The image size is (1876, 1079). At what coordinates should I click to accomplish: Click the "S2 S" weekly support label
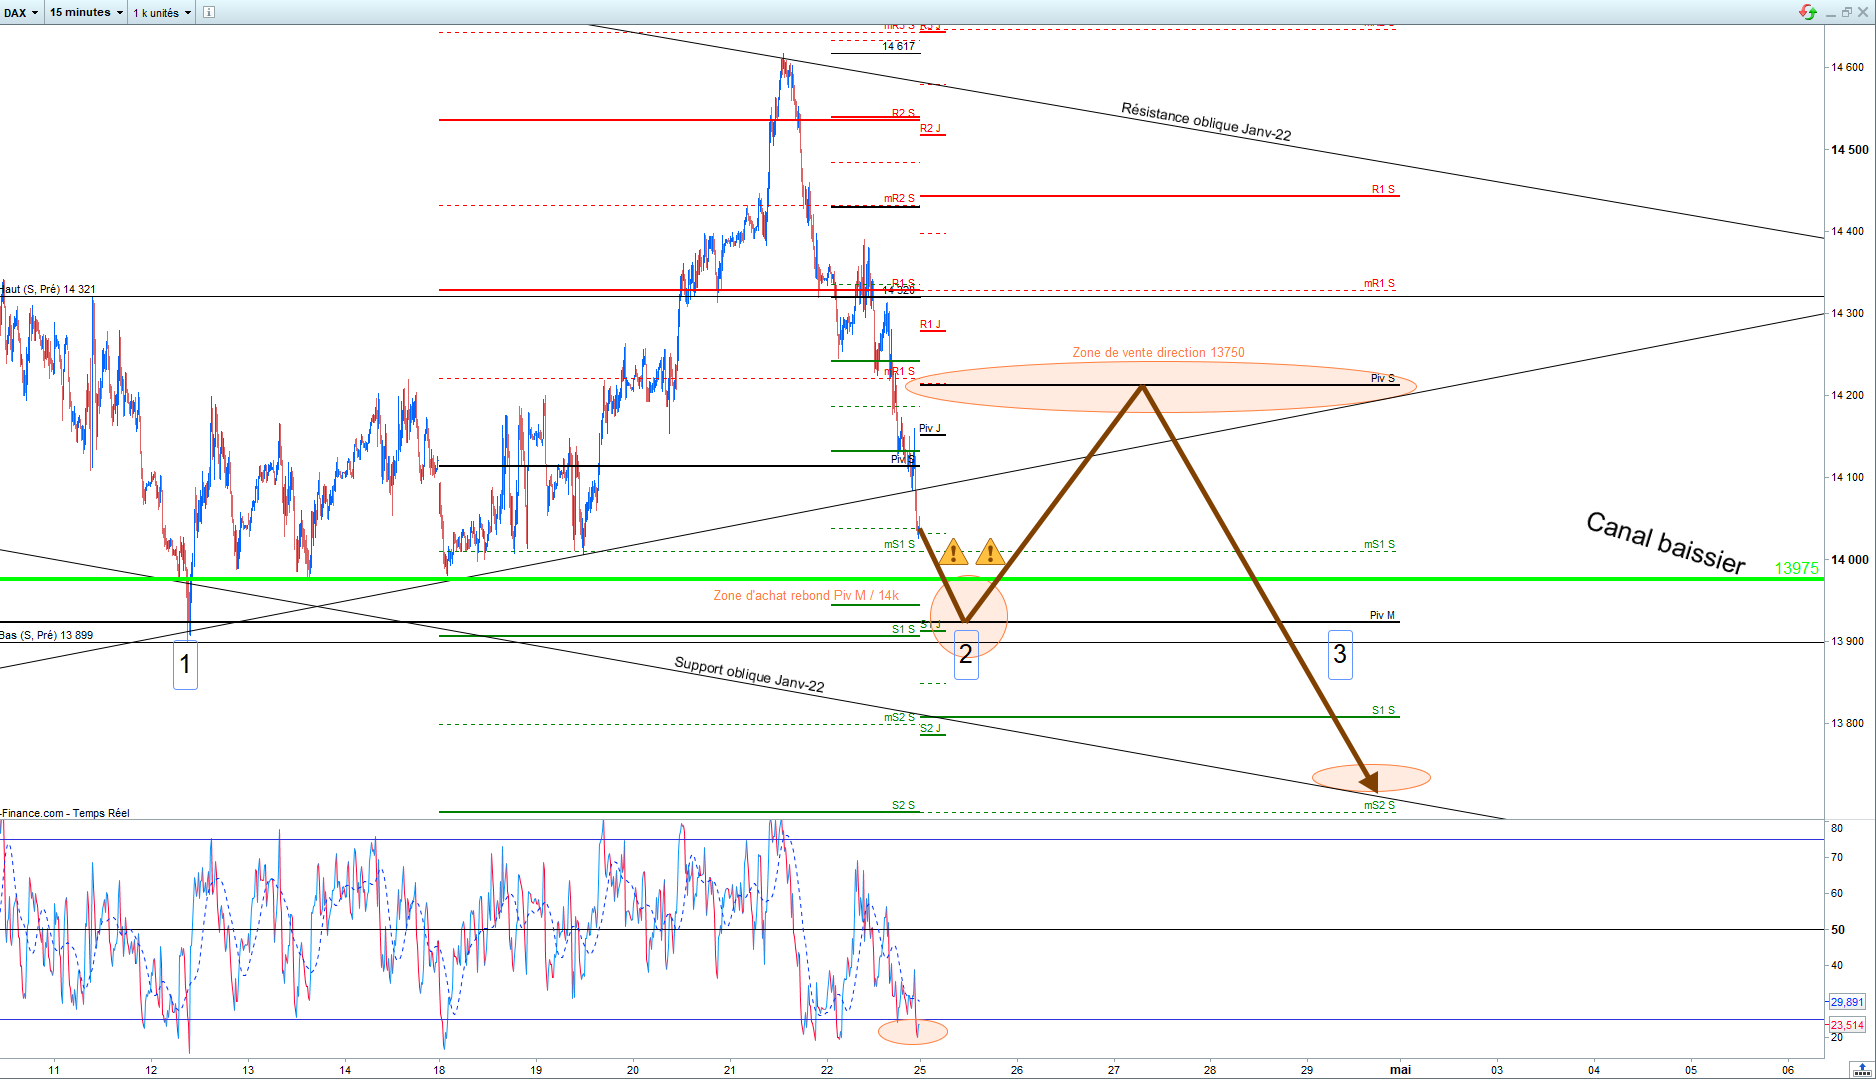(903, 805)
